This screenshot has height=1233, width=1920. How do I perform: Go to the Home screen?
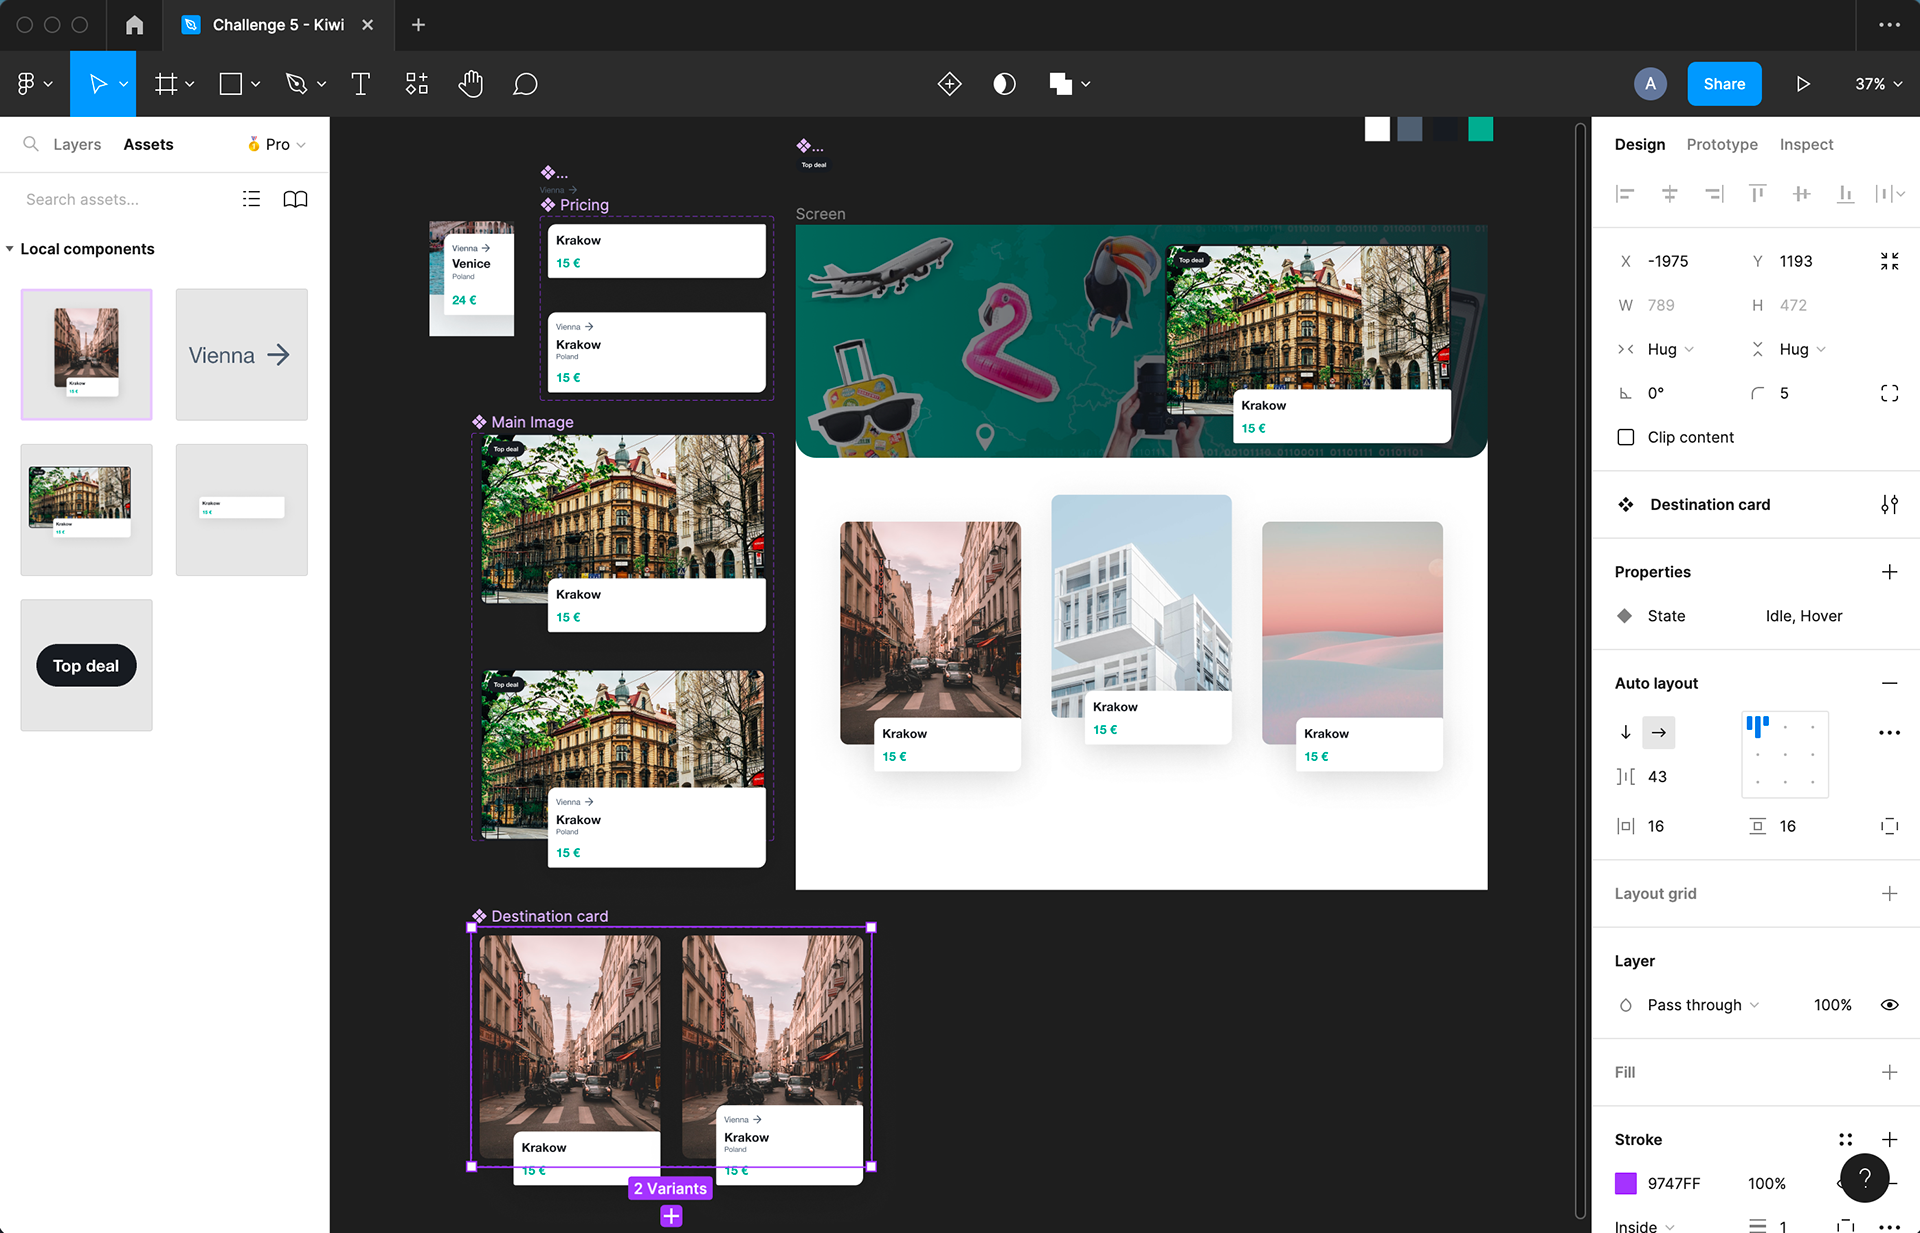click(134, 25)
